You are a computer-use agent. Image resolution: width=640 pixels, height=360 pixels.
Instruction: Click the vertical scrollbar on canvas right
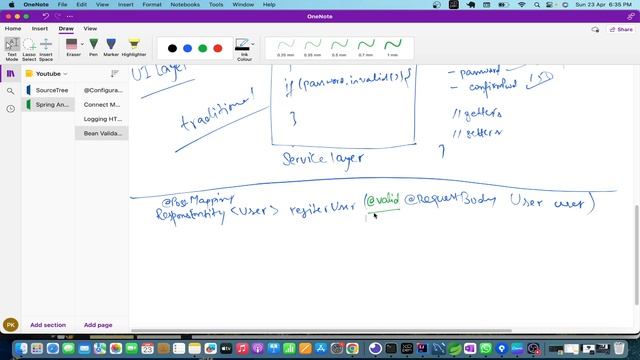click(x=636, y=255)
